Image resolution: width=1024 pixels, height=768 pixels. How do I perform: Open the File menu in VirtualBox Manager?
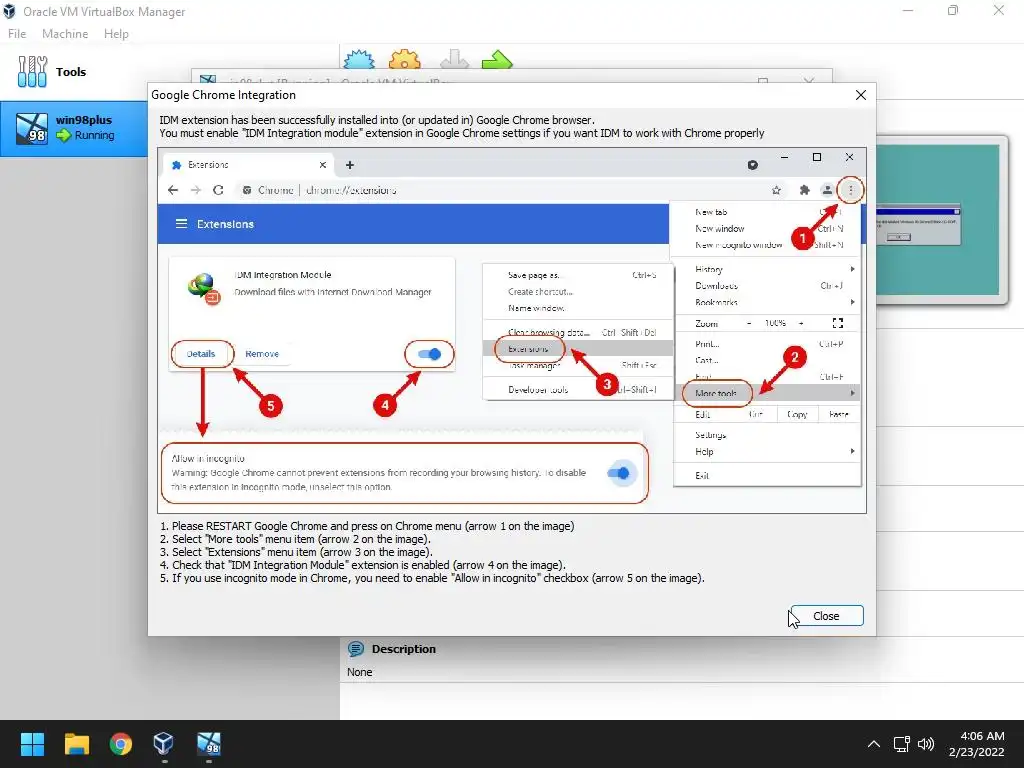[17, 34]
